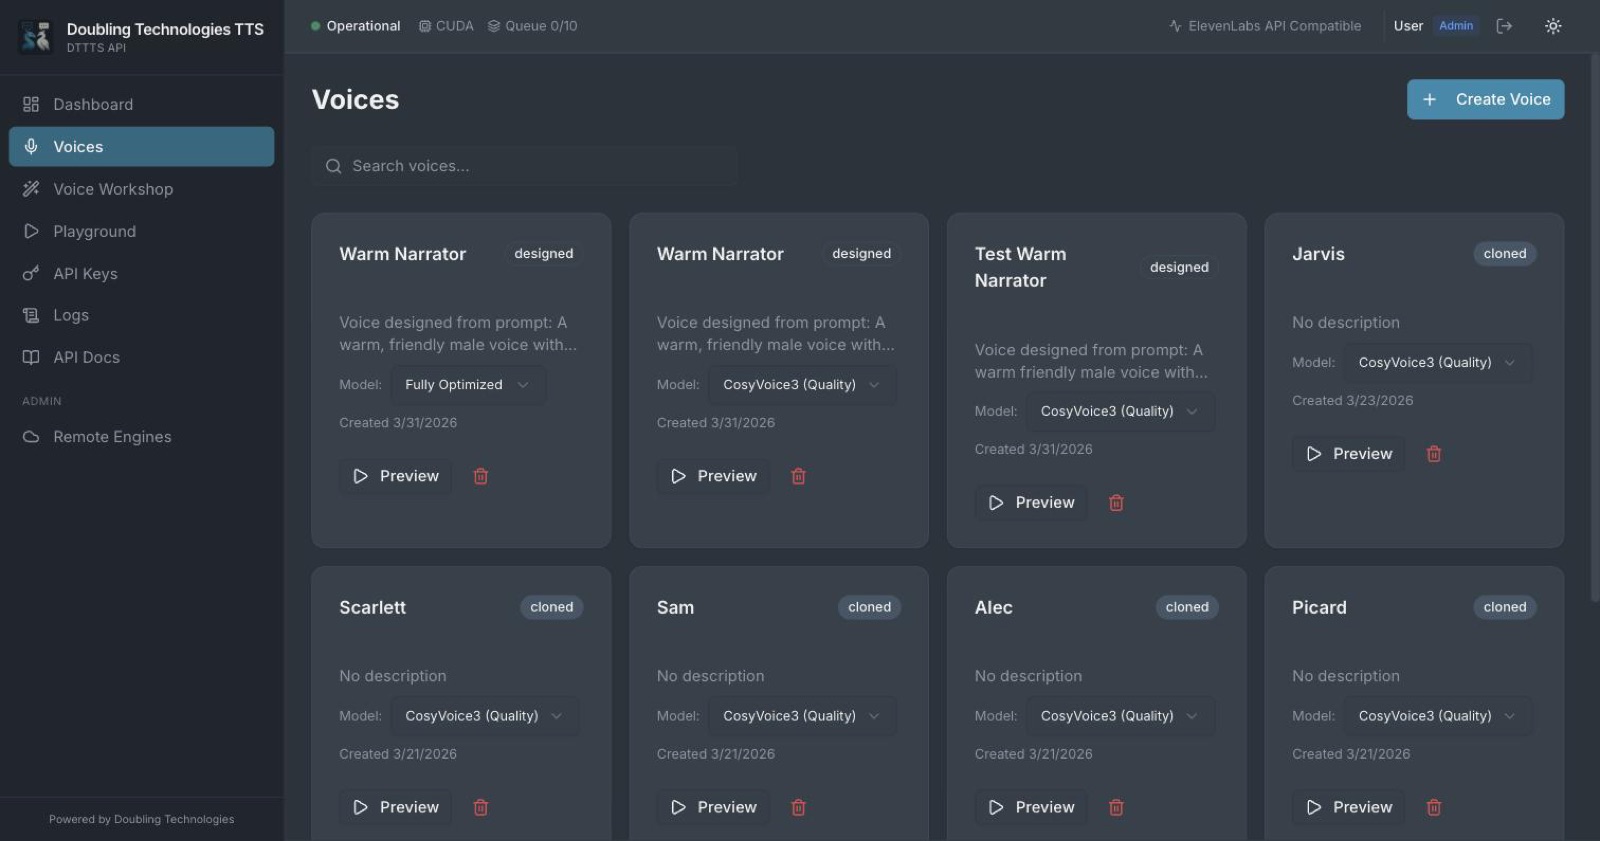Delete the Jarvis voice with the trash icon
Image resolution: width=1600 pixels, height=841 pixels.
(x=1433, y=454)
